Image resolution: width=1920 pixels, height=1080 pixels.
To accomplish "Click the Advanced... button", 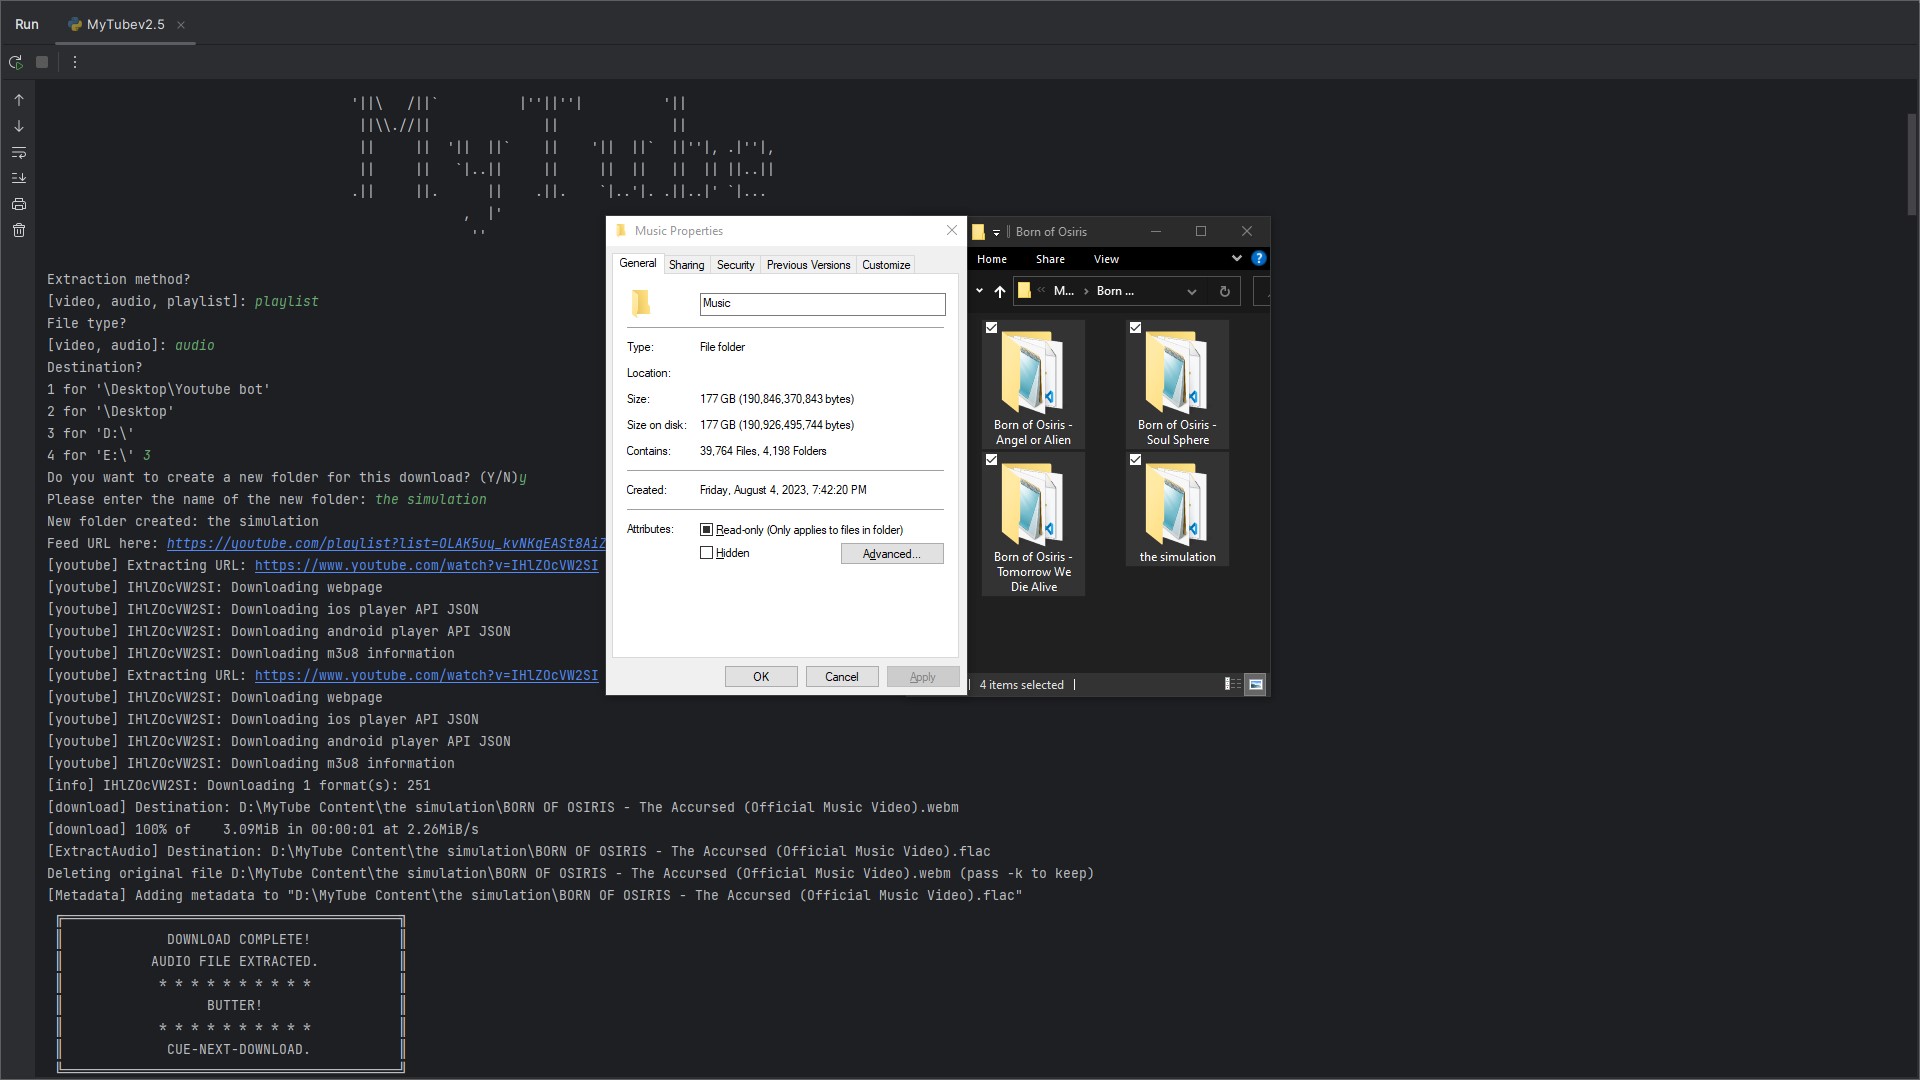I will [x=891, y=554].
